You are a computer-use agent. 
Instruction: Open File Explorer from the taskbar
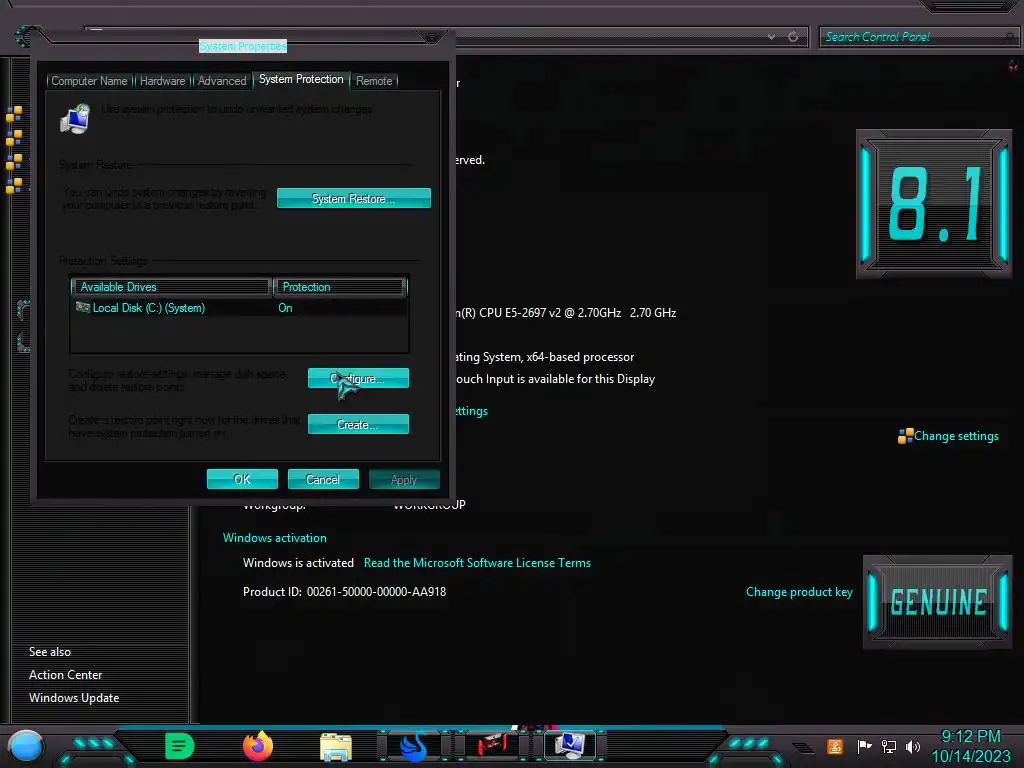(336, 746)
